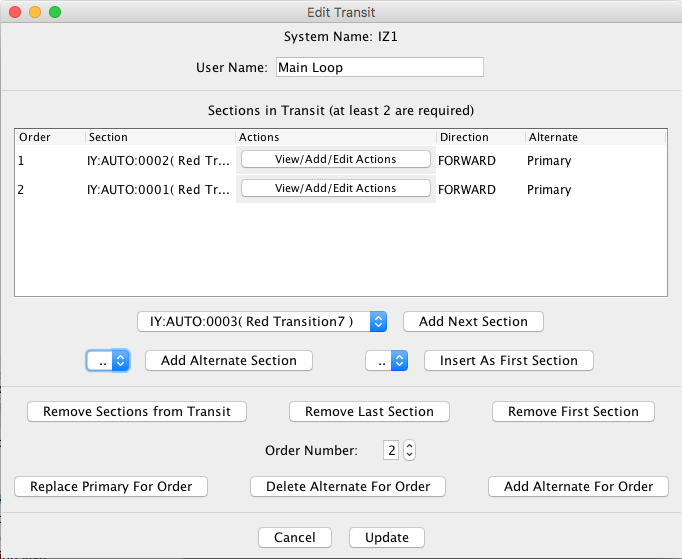682x559 pixels.
Task: Click Remove Sections from Transit
Action: coord(137,411)
